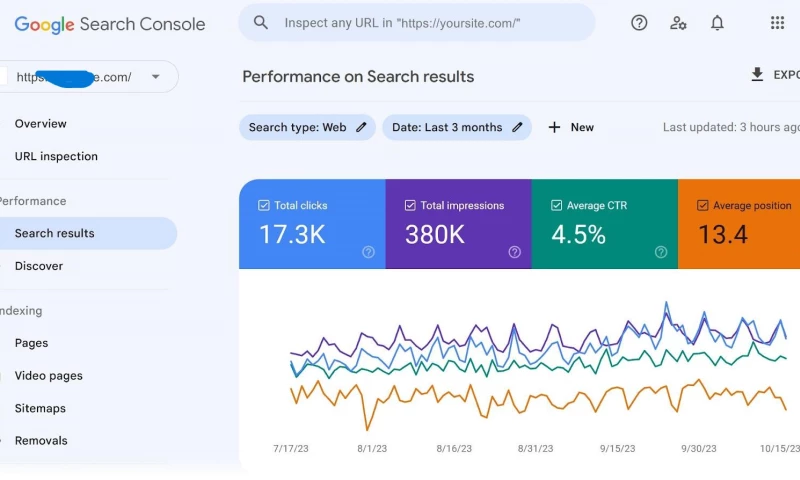Open users and permissions settings icon
This screenshot has height=480, width=800.
pos(678,23)
